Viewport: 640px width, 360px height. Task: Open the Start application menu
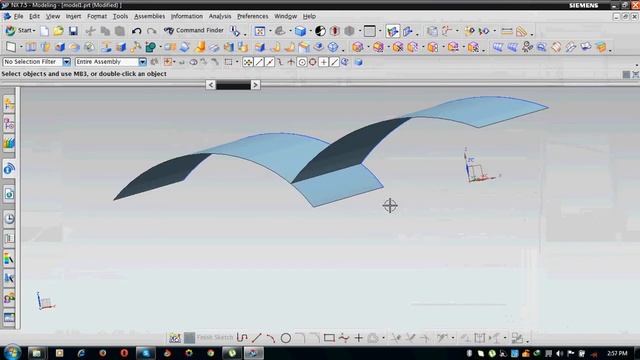click(x=20, y=31)
